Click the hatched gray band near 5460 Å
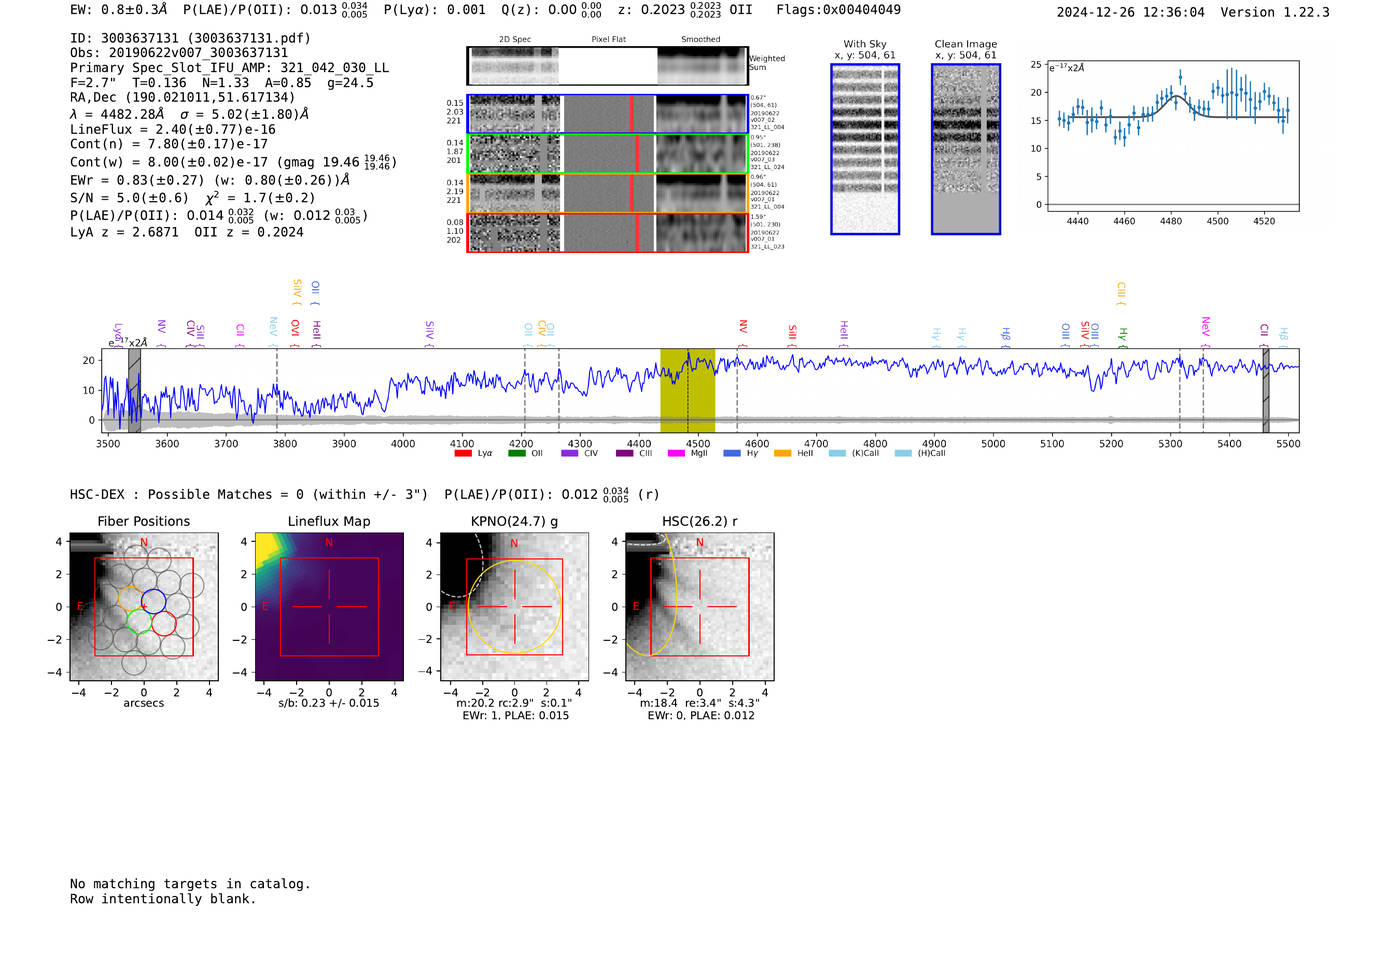Image resolution: width=1400 pixels, height=953 pixels. pos(1265,390)
